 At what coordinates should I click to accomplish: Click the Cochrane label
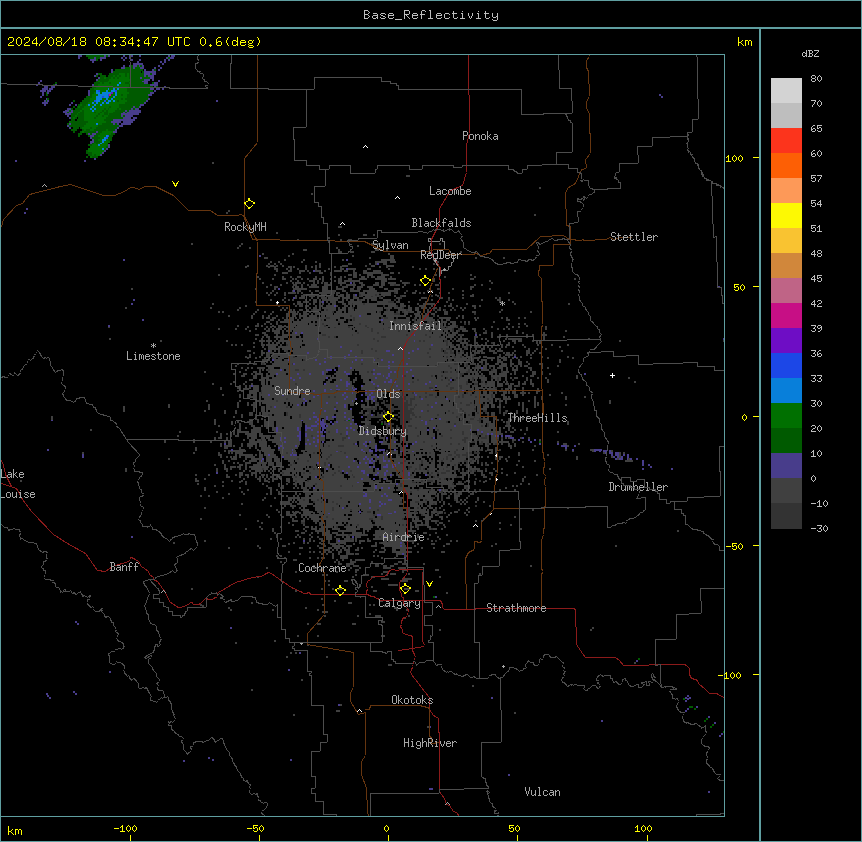point(322,568)
